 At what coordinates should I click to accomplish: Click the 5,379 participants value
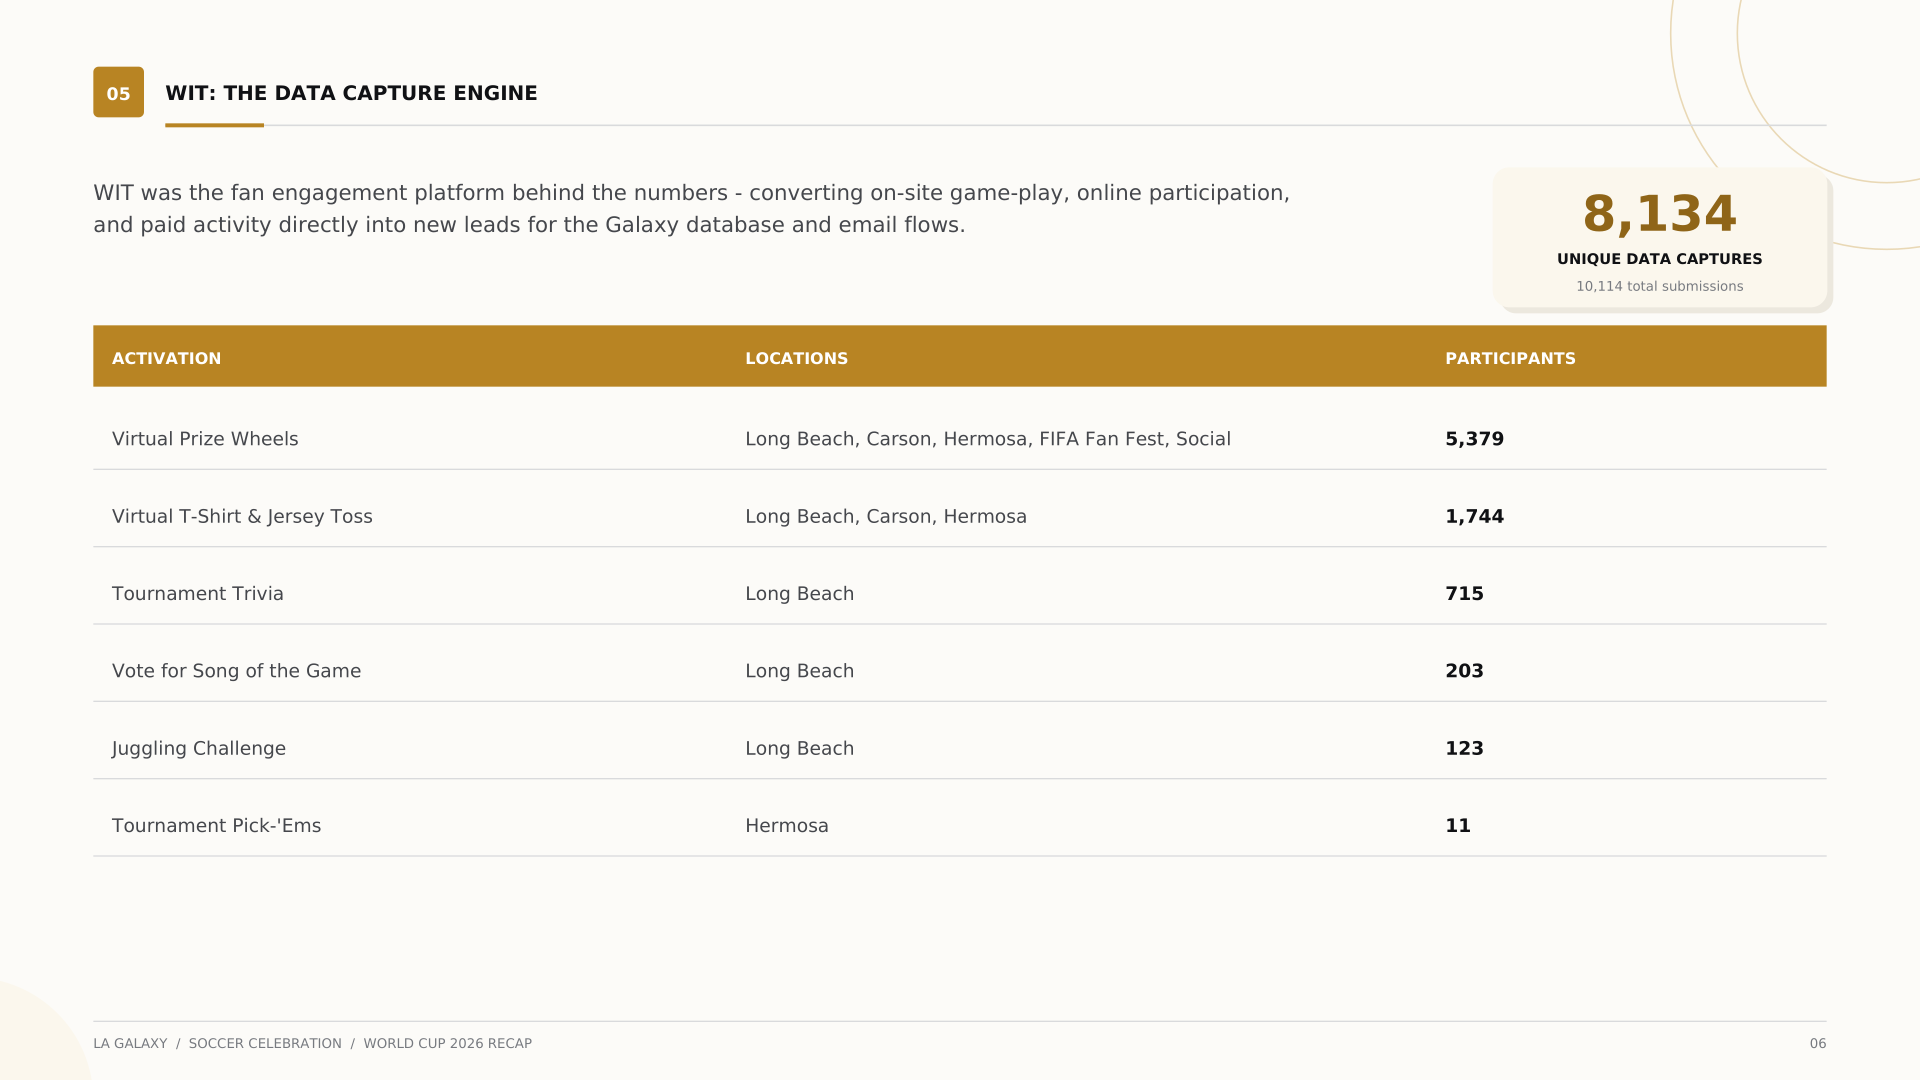coord(1474,439)
